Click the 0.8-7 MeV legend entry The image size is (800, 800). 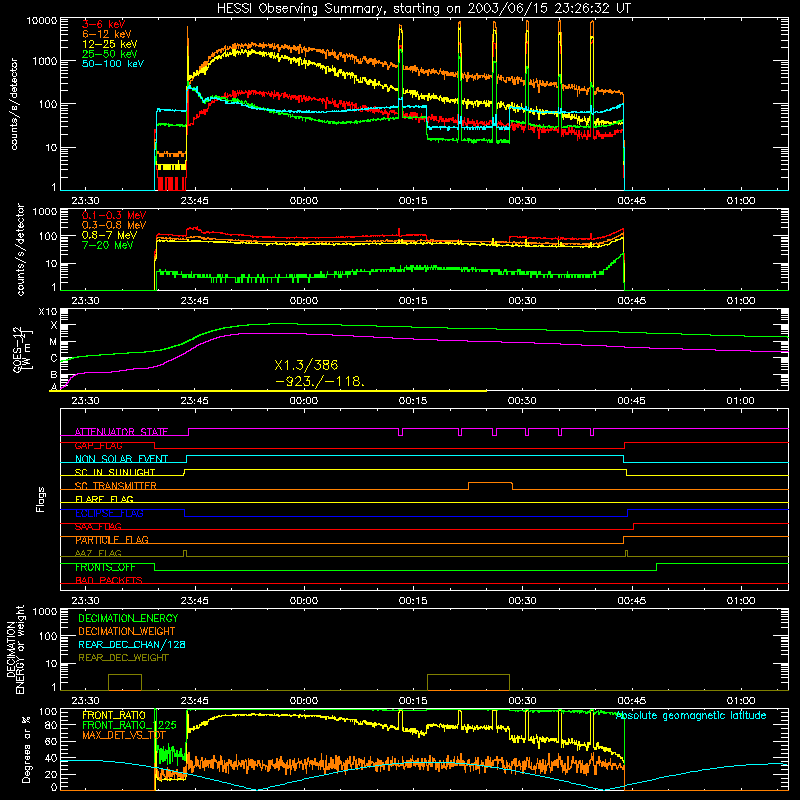pos(109,235)
